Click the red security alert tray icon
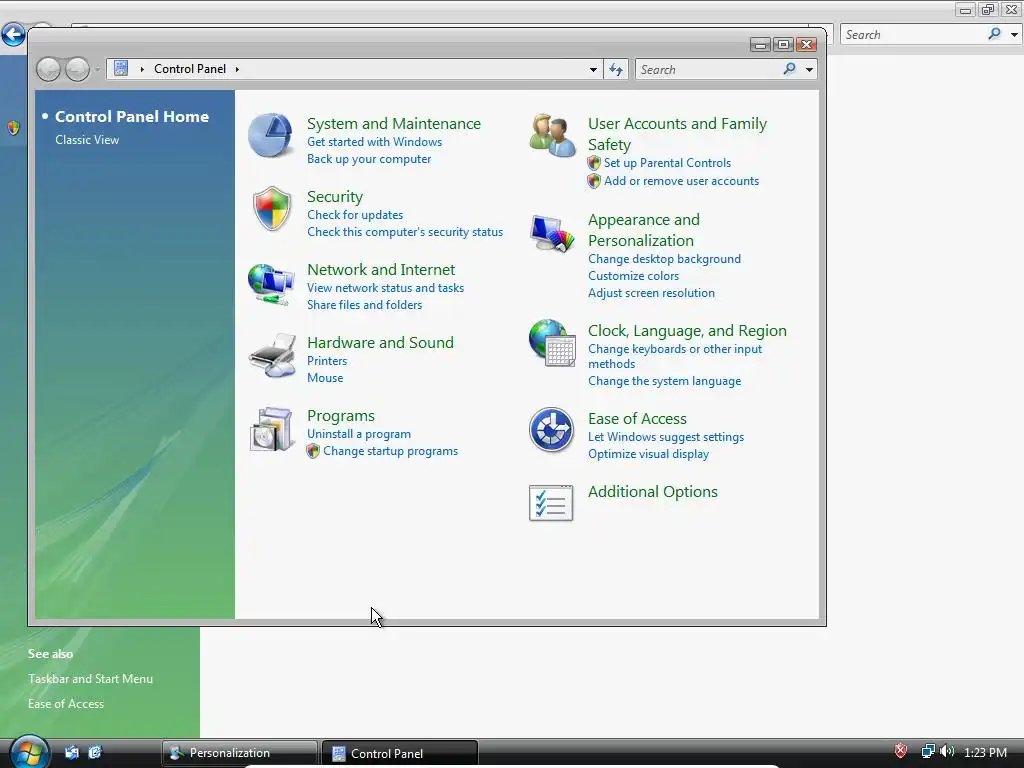Screen dimensions: 1024x768 coord(901,751)
